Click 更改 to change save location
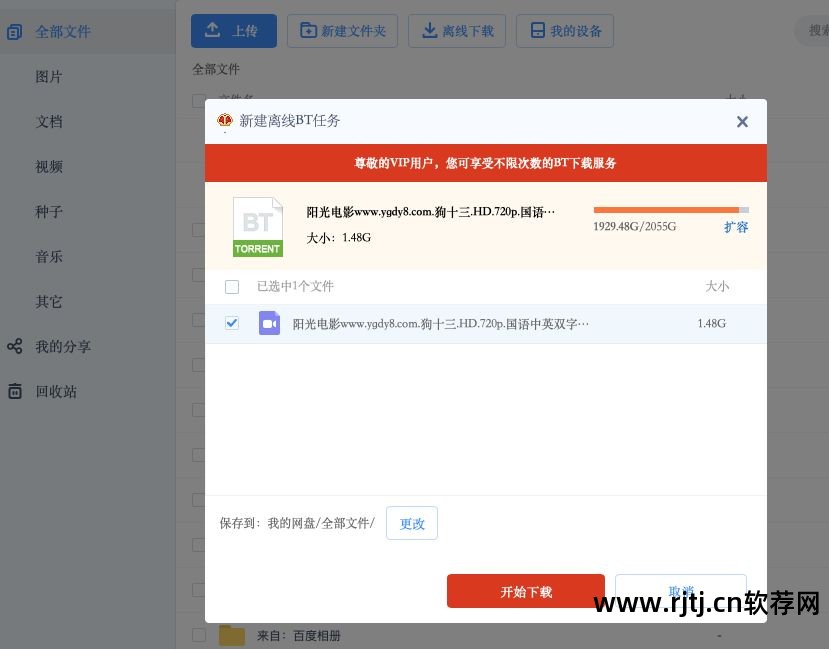This screenshot has height=649, width=829. [x=412, y=523]
